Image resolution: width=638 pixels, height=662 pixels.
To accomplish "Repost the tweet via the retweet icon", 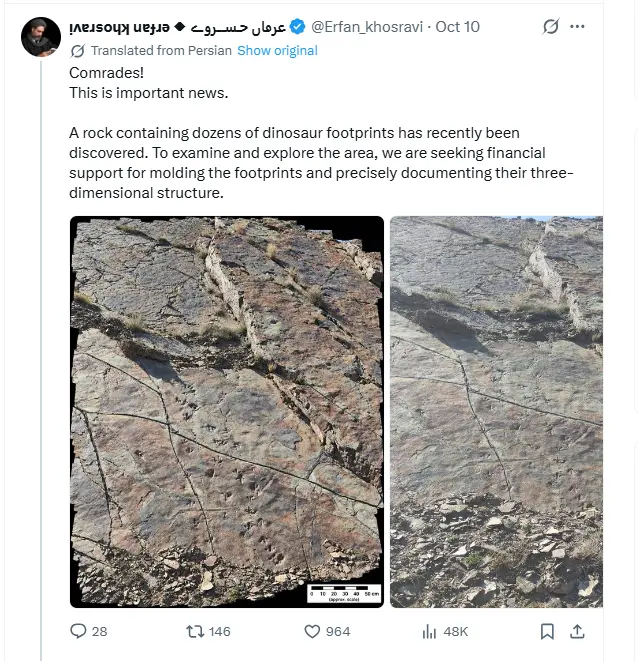I will coord(195,631).
